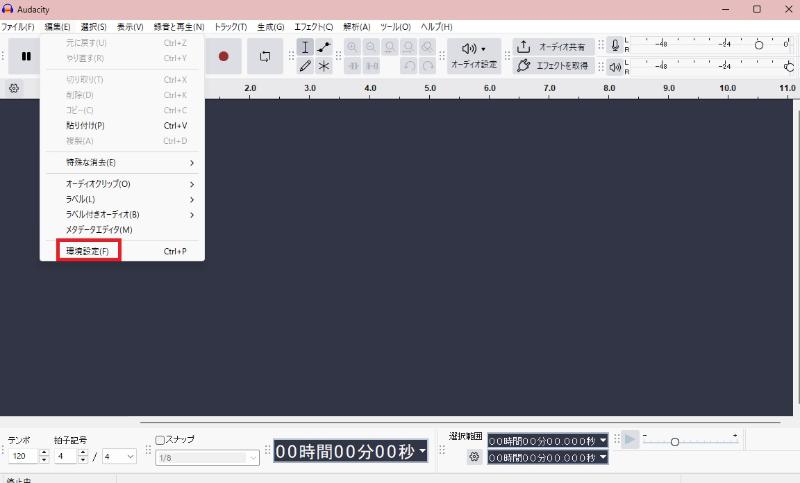
Task: Open the ファイル(F) menu
Action: pos(18,27)
